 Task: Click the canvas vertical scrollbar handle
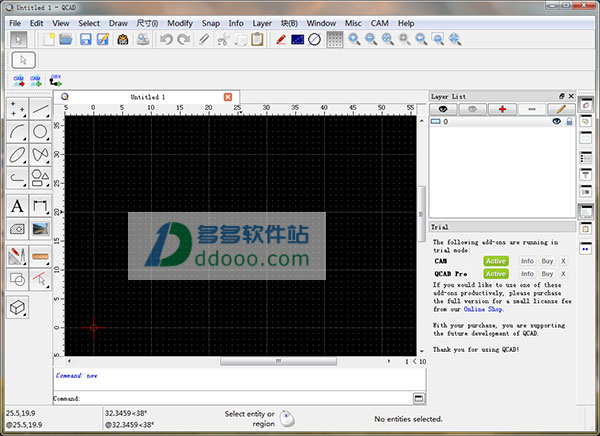pos(421,214)
